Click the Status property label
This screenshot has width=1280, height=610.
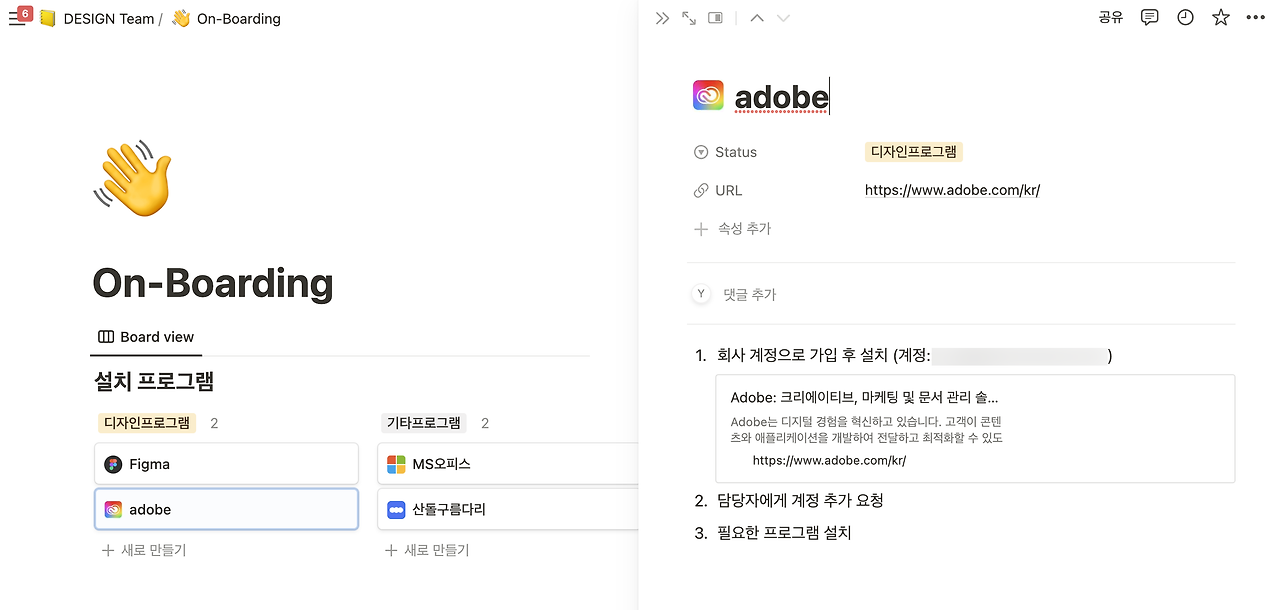(x=736, y=152)
